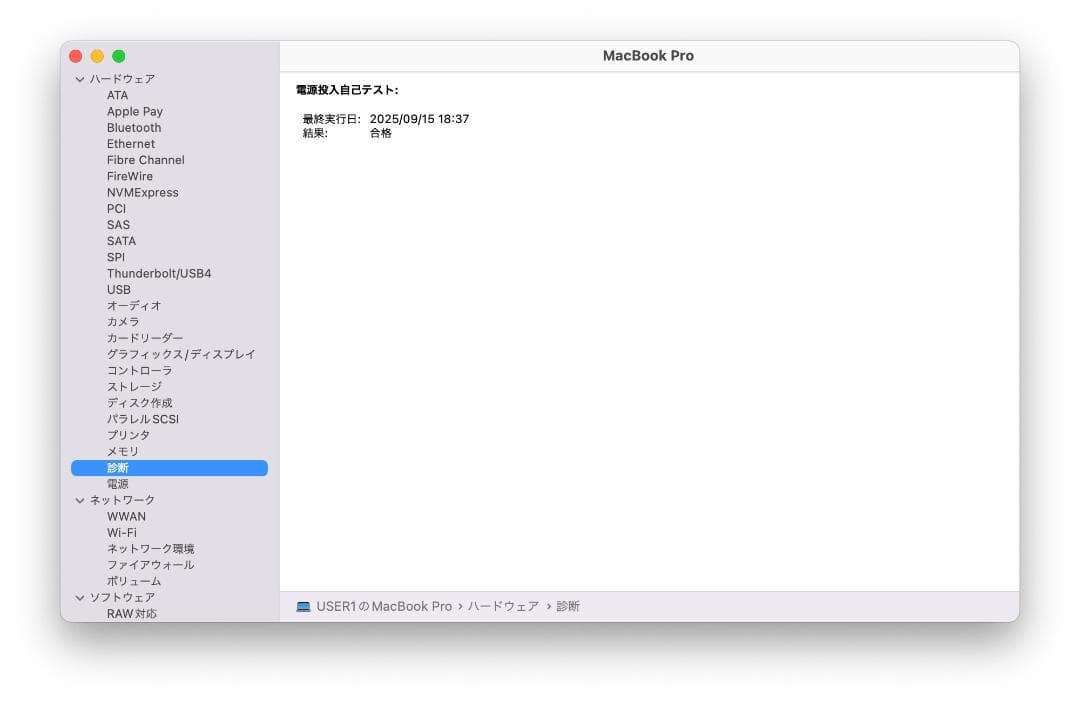Image resolution: width=1080 pixels, height=702 pixels.
Task: Open the NVMExpress section
Action: click(144, 192)
